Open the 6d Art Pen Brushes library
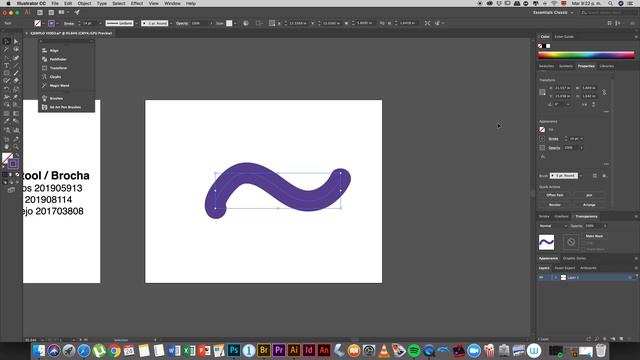Viewport: 640px width, 360px height. click(65, 107)
